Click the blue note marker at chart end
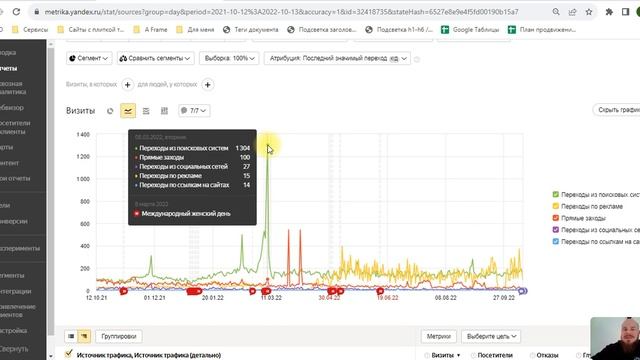The image size is (640, 360). 522,291
